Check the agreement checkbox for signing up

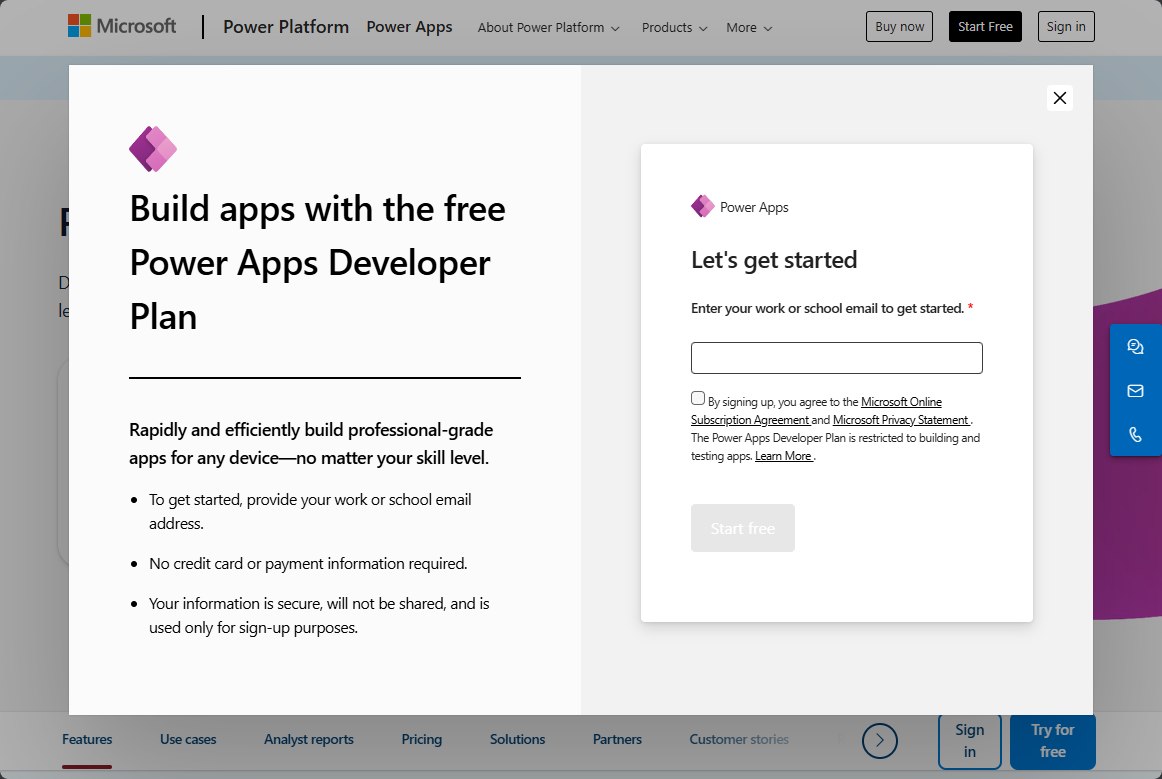[x=698, y=398]
